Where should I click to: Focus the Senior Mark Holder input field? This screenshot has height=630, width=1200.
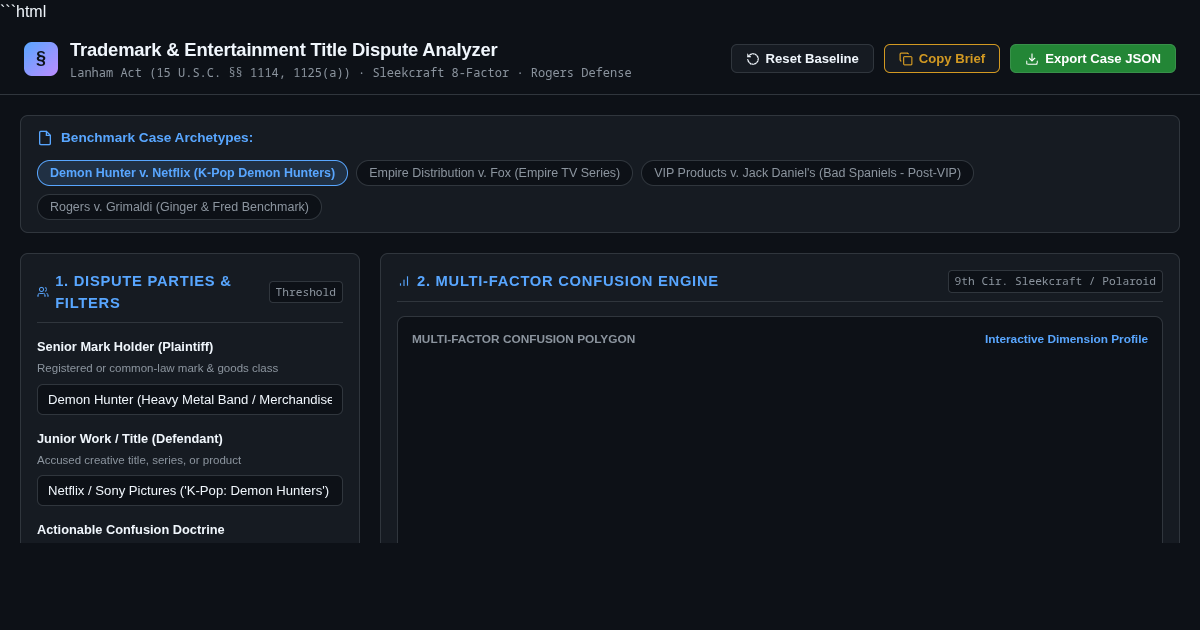pos(190,399)
